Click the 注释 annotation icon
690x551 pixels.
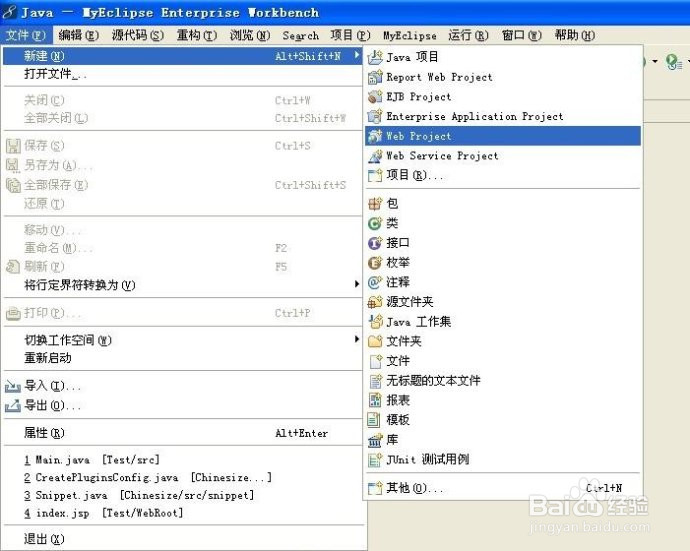375,282
